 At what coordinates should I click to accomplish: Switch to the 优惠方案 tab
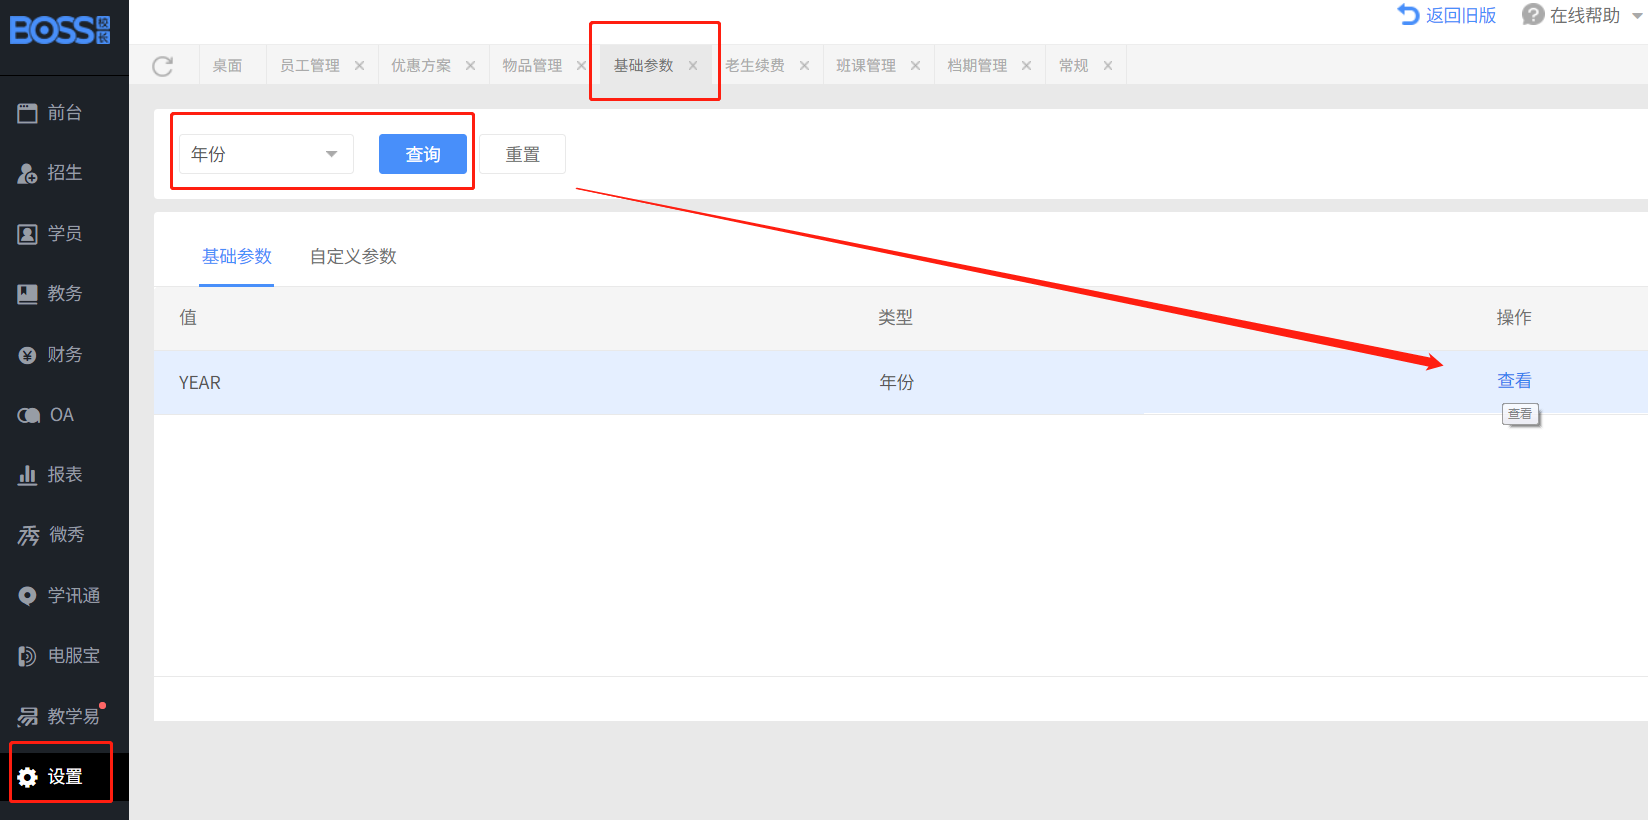421,66
